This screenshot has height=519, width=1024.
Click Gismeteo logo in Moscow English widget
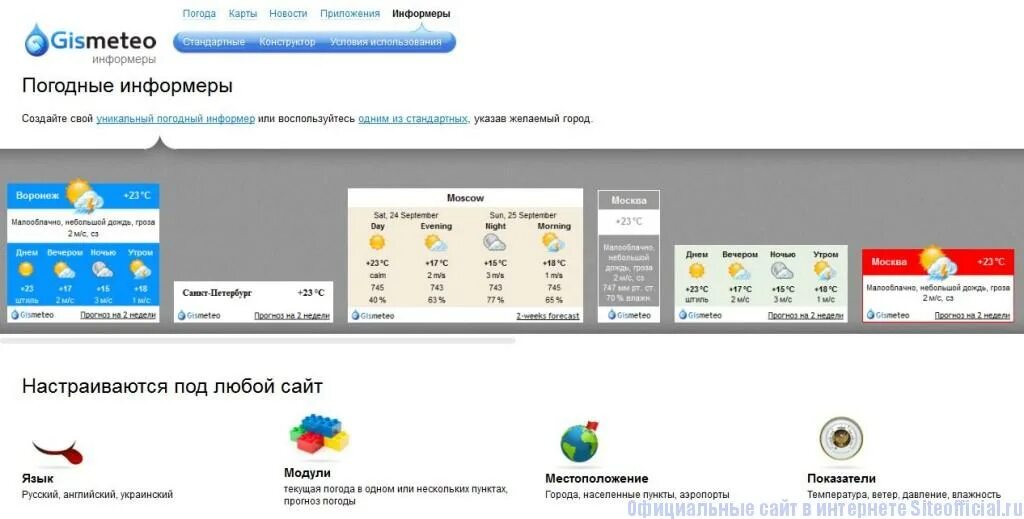(373, 316)
